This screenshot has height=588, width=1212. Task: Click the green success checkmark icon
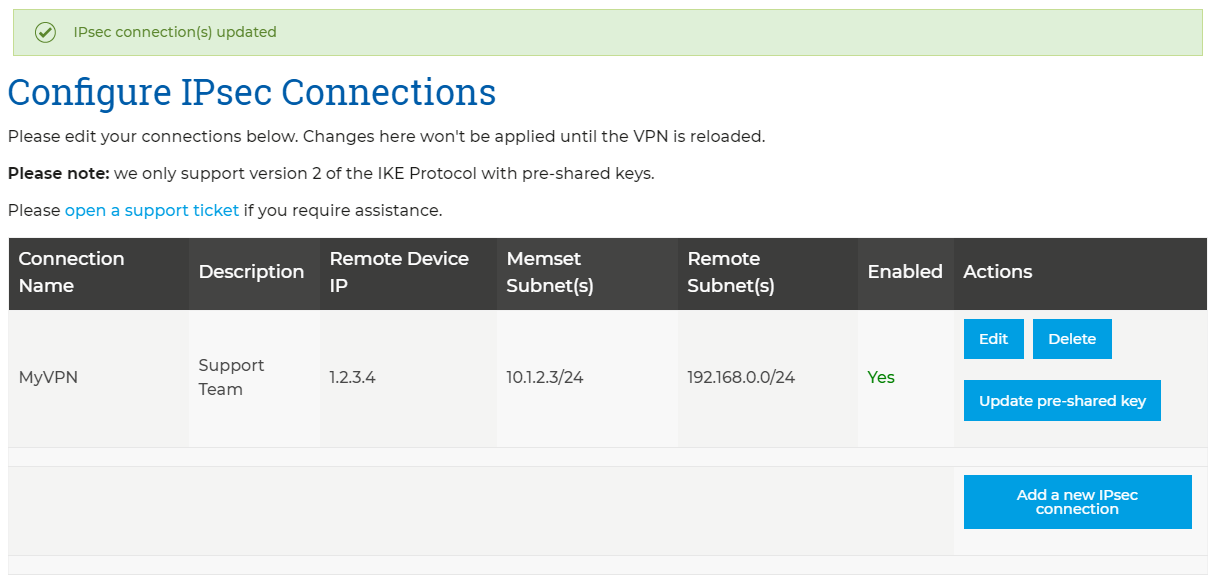pyautogui.click(x=45, y=32)
